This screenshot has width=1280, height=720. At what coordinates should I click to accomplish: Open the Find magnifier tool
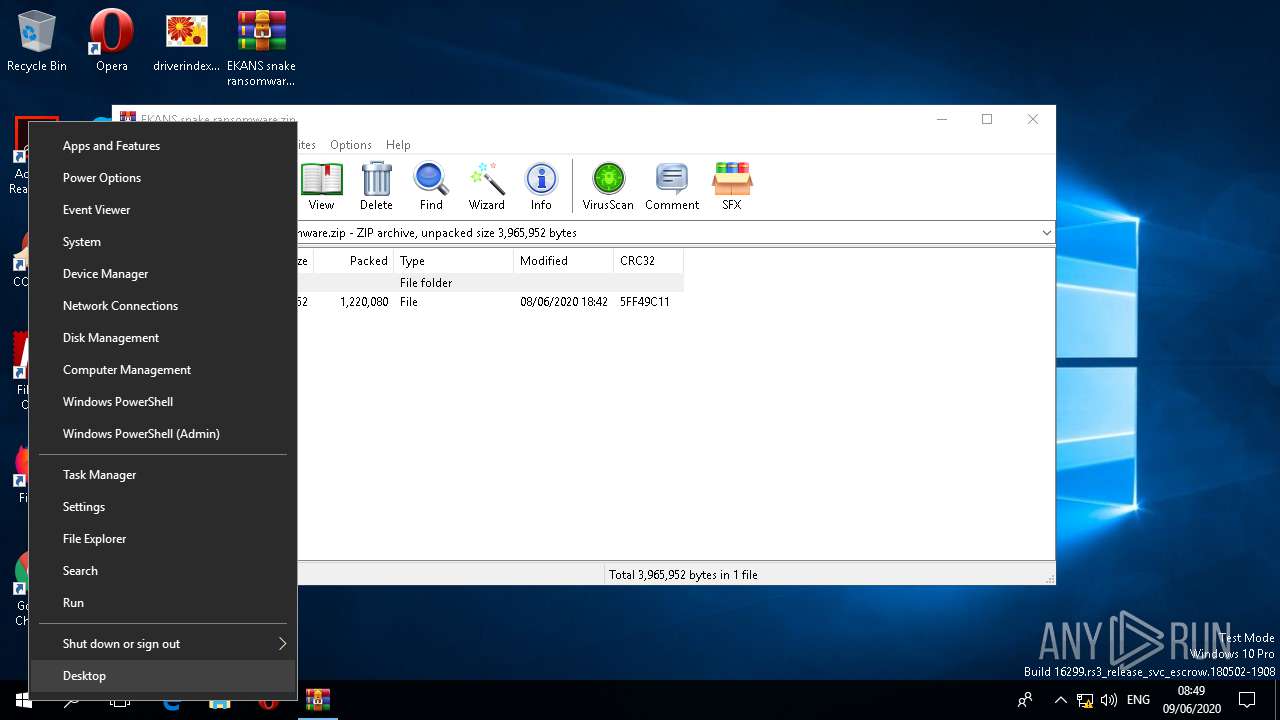431,186
